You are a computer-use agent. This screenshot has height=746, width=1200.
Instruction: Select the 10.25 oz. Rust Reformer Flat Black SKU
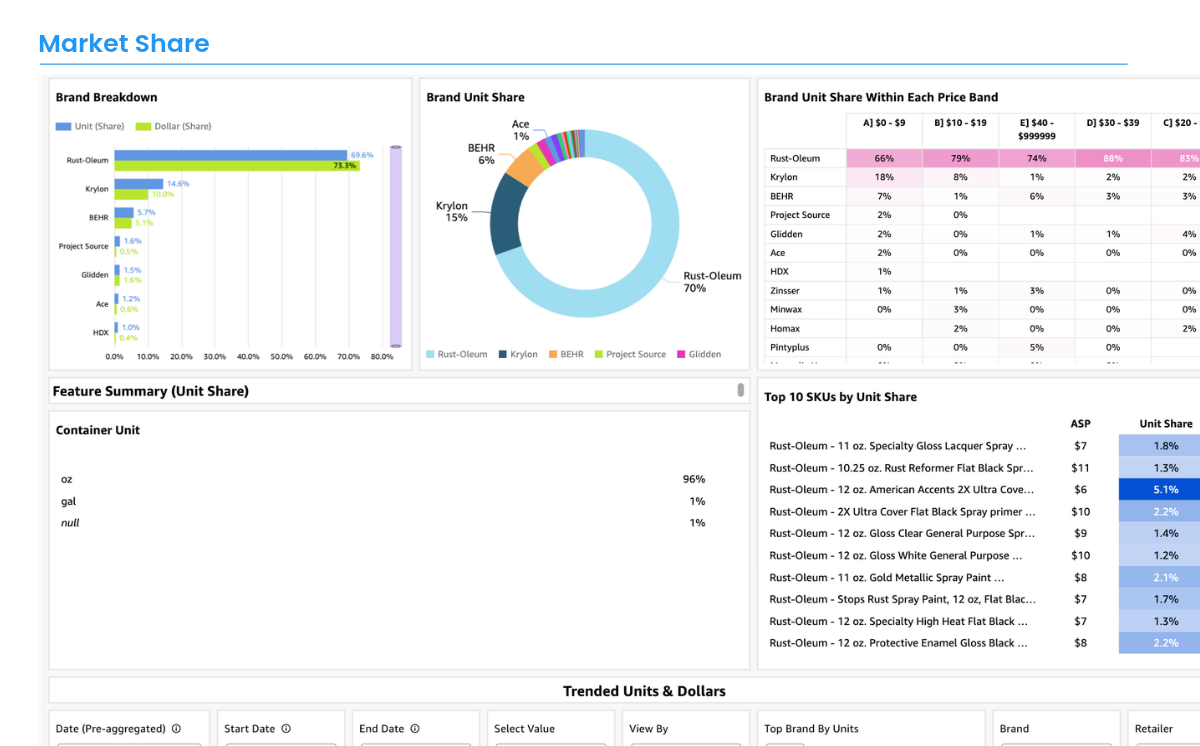(x=902, y=468)
